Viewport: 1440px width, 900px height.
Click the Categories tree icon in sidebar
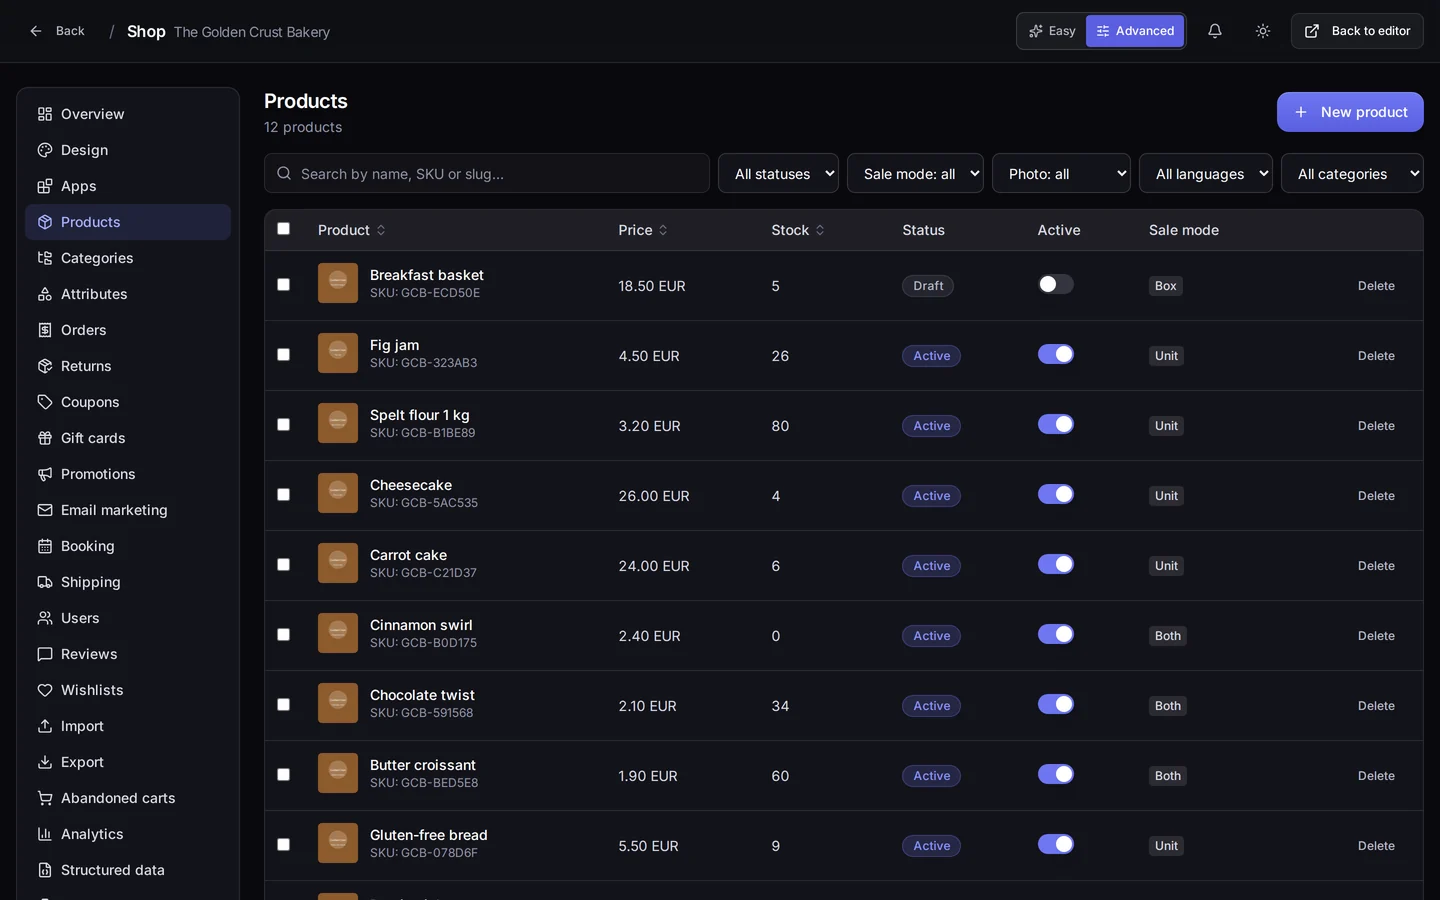coord(45,258)
